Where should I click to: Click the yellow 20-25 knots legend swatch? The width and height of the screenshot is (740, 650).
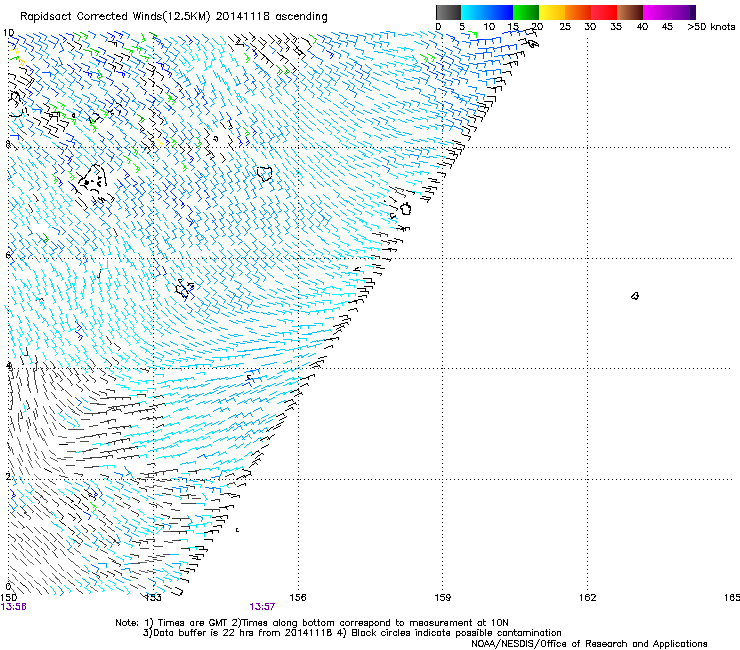(x=551, y=12)
